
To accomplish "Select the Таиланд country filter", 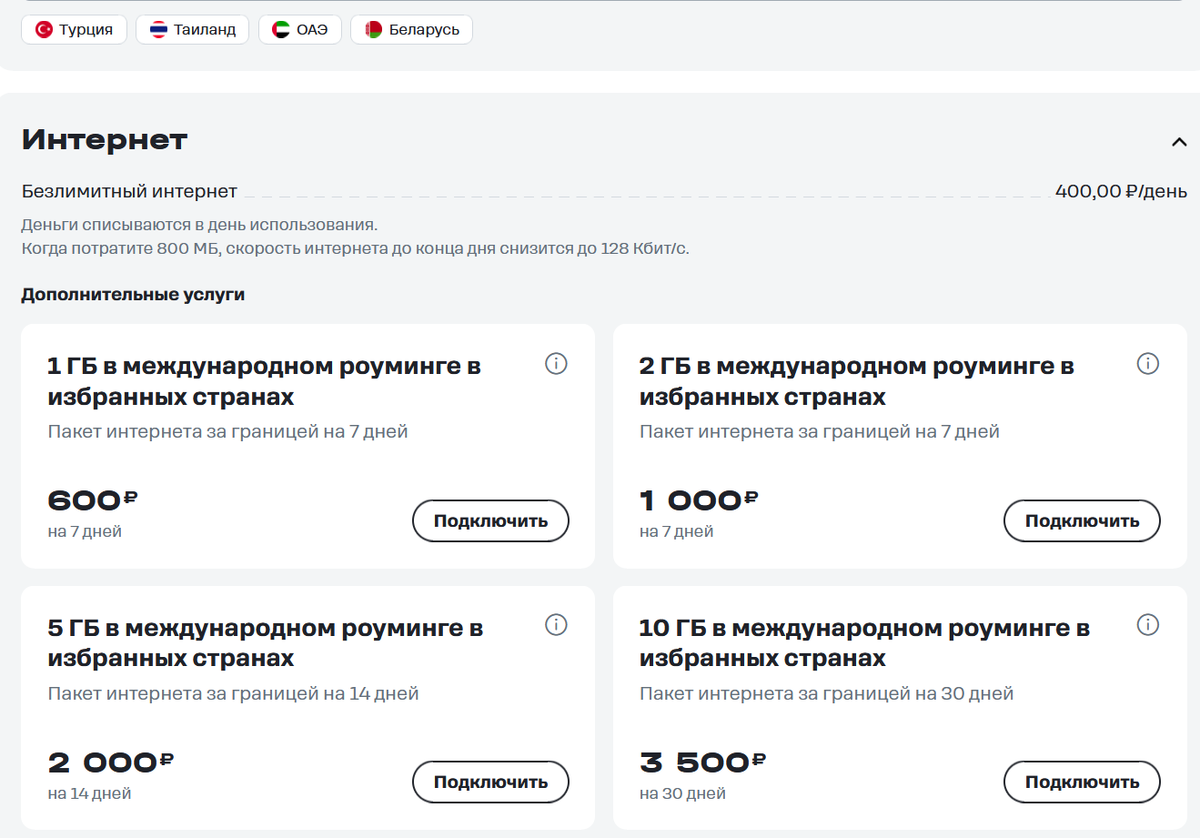I will click(192, 29).
